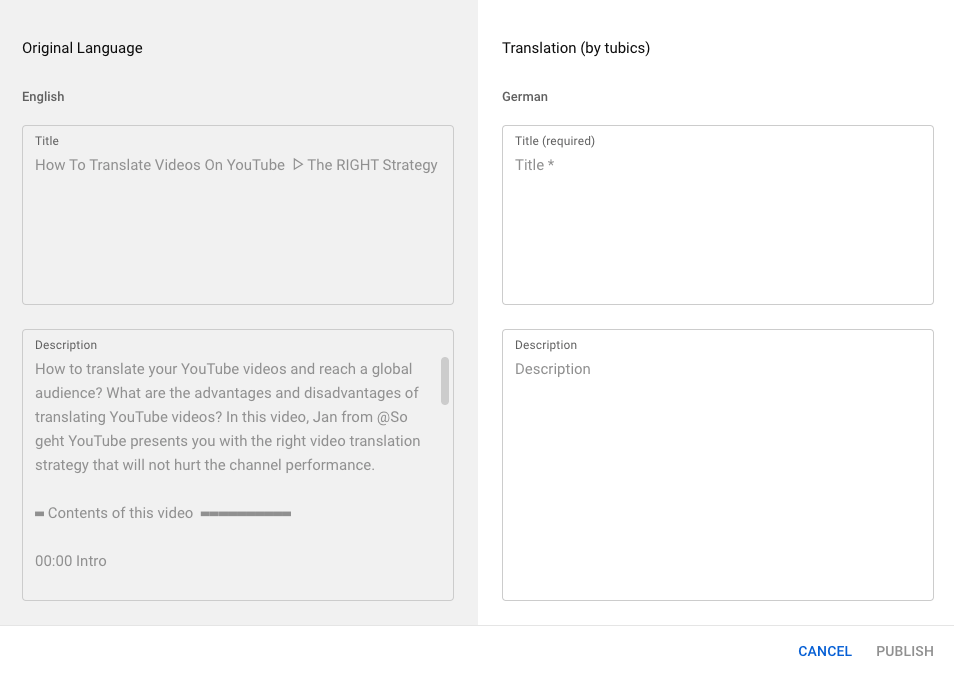Click "The RIGHT Strategy" text in the original title
Viewport: 954px width, 674px height.
[x=372, y=165]
